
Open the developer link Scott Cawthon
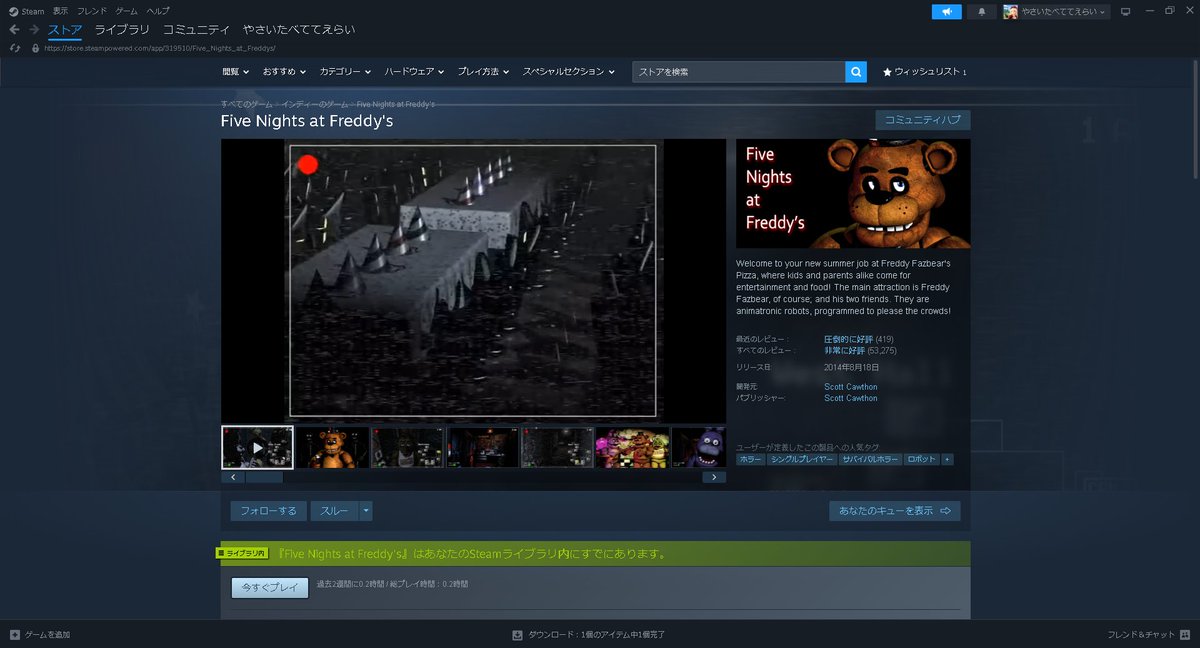pyautogui.click(x=851, y=387)
